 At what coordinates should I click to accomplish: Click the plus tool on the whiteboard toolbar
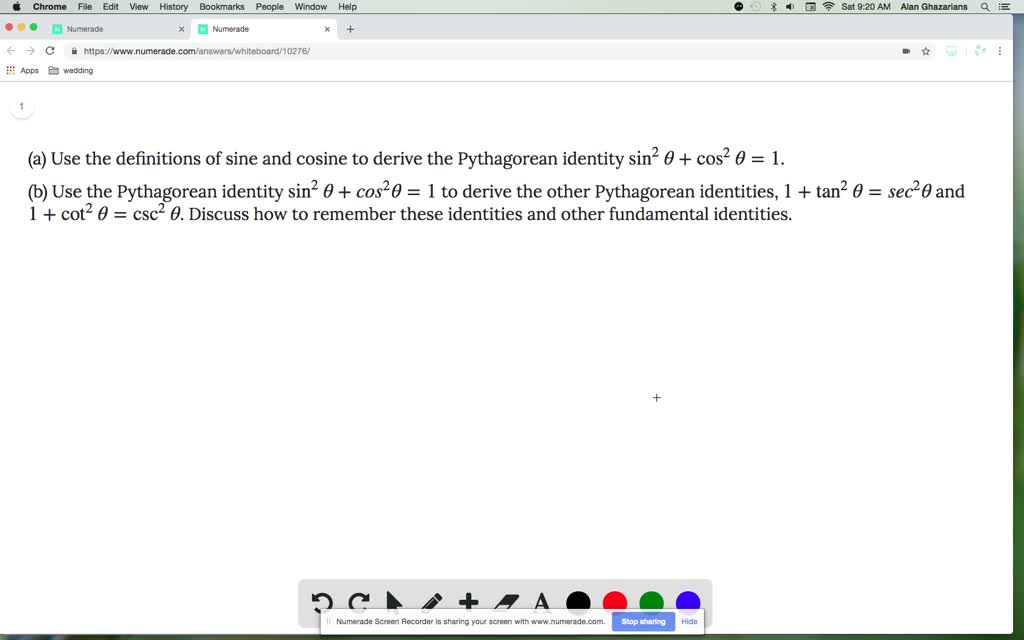(467, 602)
